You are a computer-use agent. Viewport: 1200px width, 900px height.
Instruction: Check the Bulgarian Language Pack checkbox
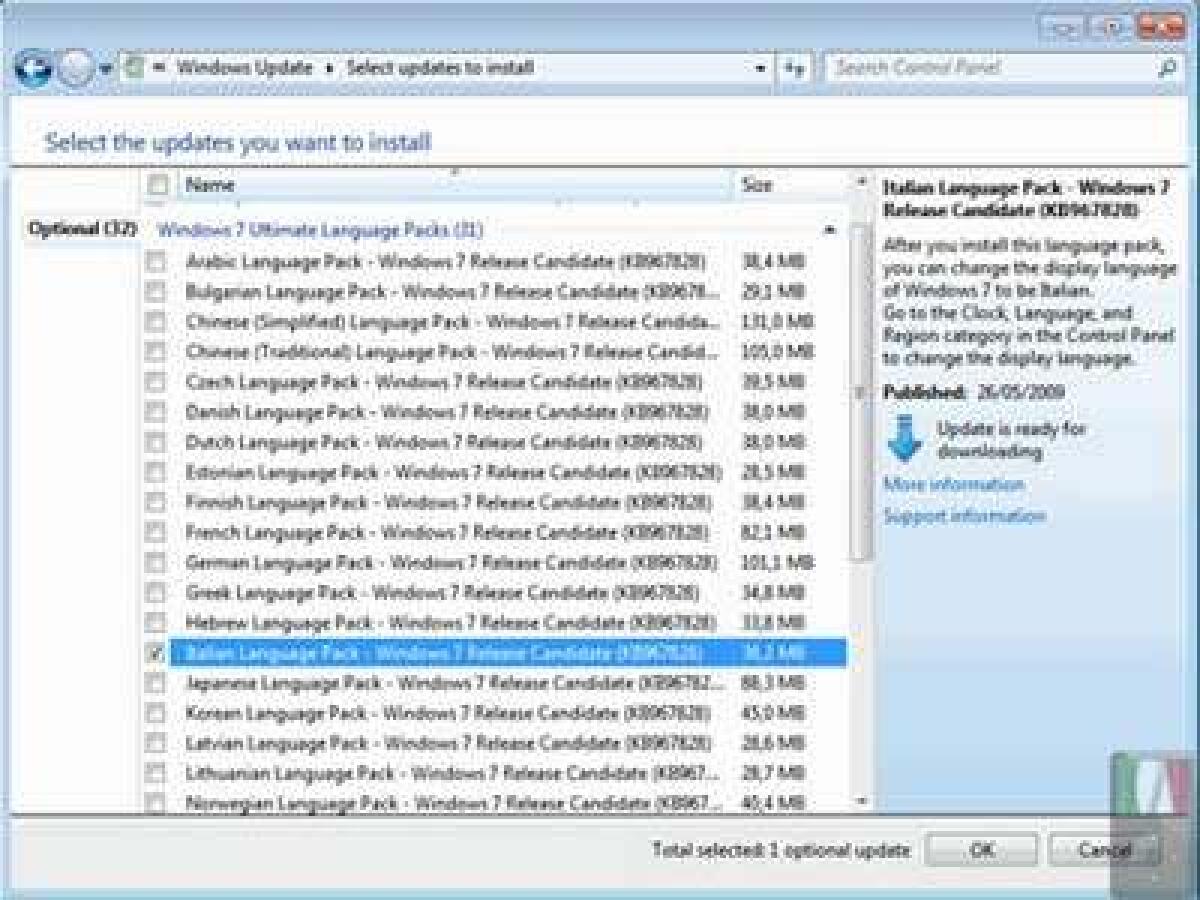pyautogui.click(x=155, y=292)
